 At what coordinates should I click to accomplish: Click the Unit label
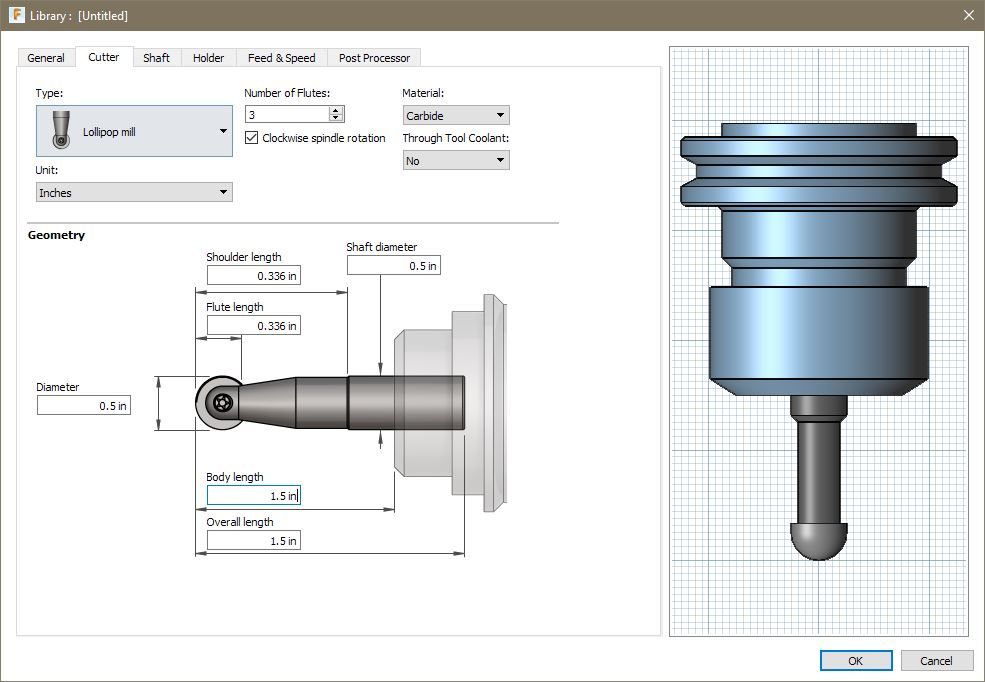pos(46,170)
